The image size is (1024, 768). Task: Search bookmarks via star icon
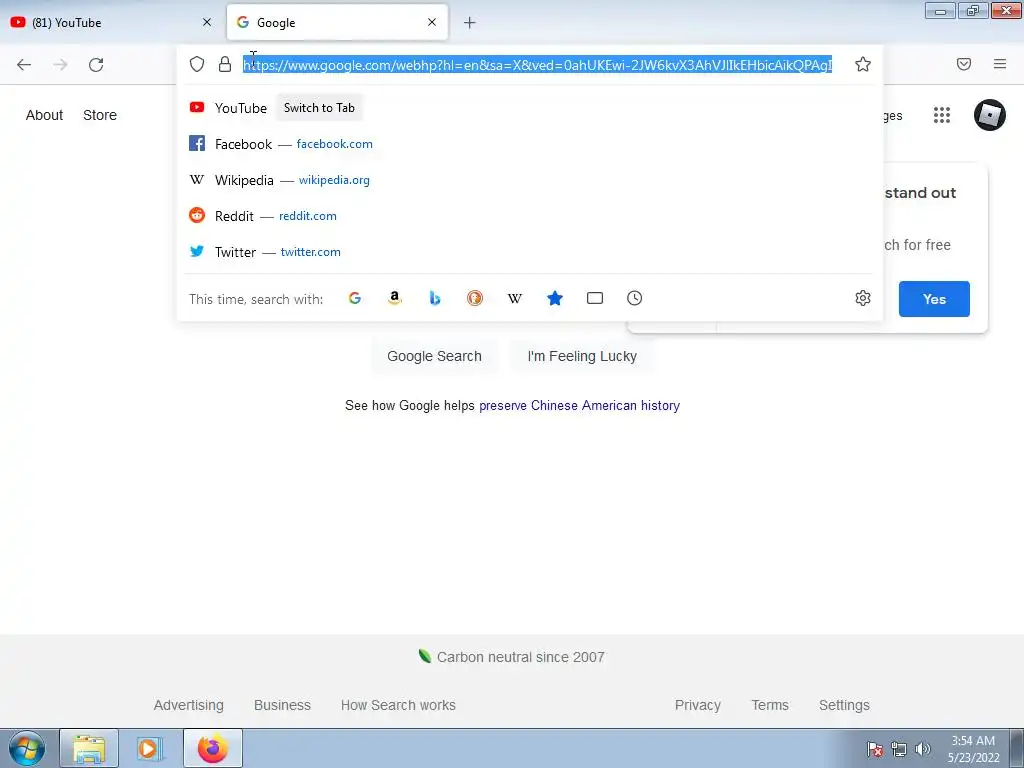(555, 298)
